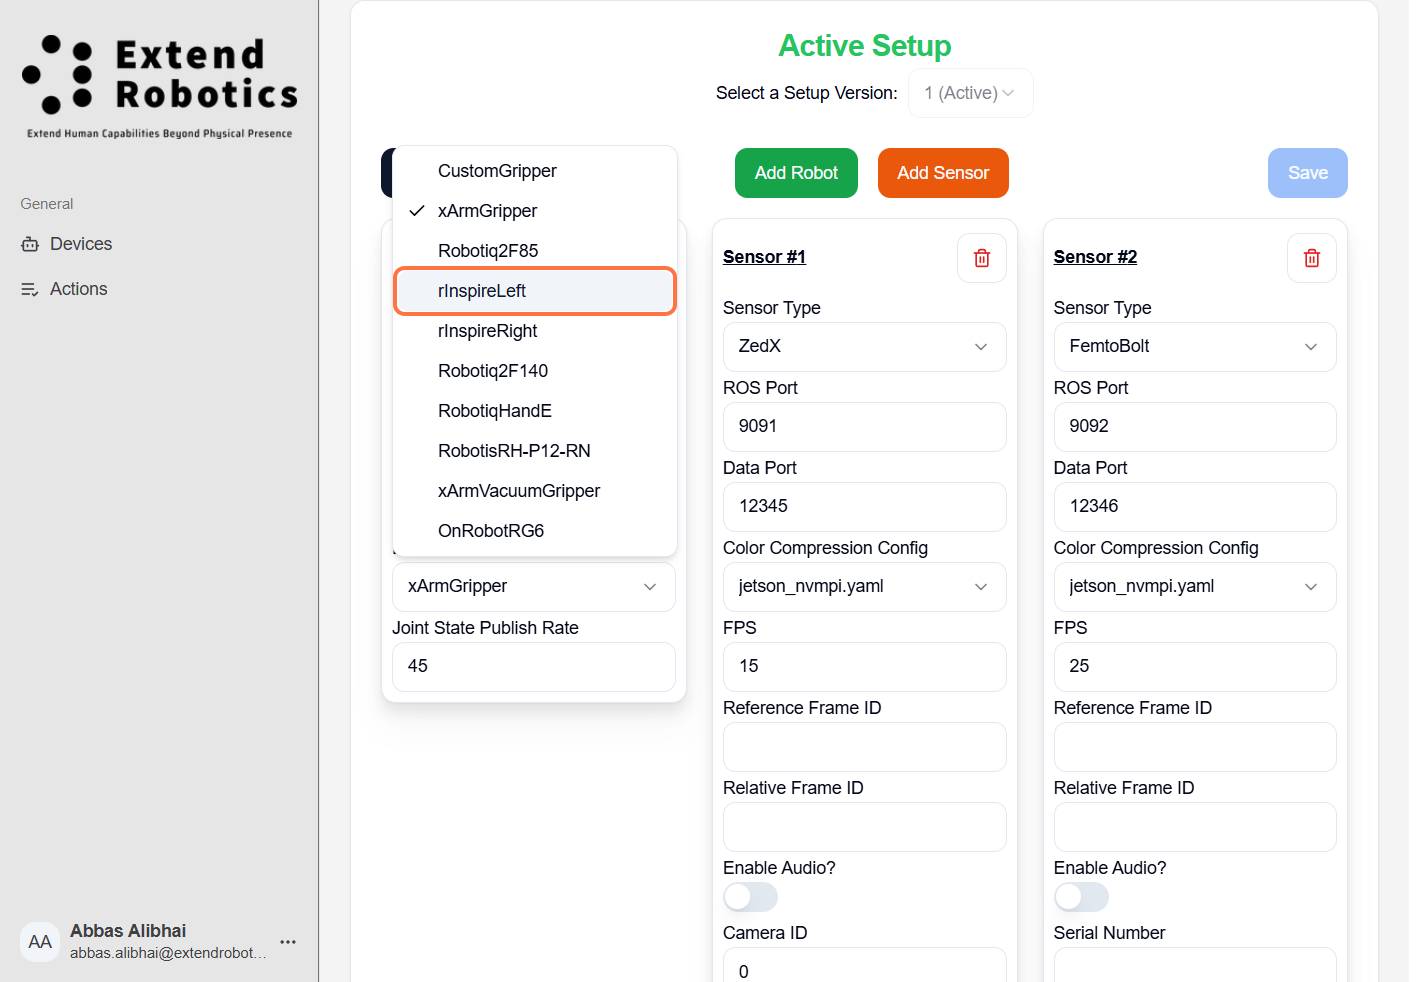Expand ZedX Sensor Type dropdown
Viewport: 1428px width, 982px height.
[864, 347]
